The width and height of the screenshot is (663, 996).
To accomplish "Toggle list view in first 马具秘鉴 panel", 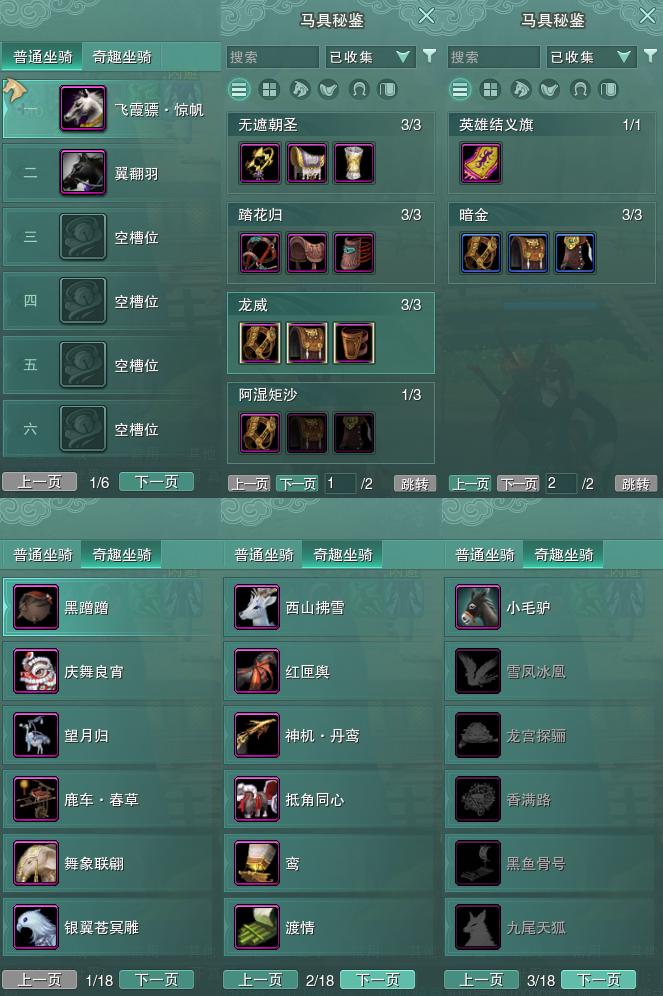I will [239, 90].
